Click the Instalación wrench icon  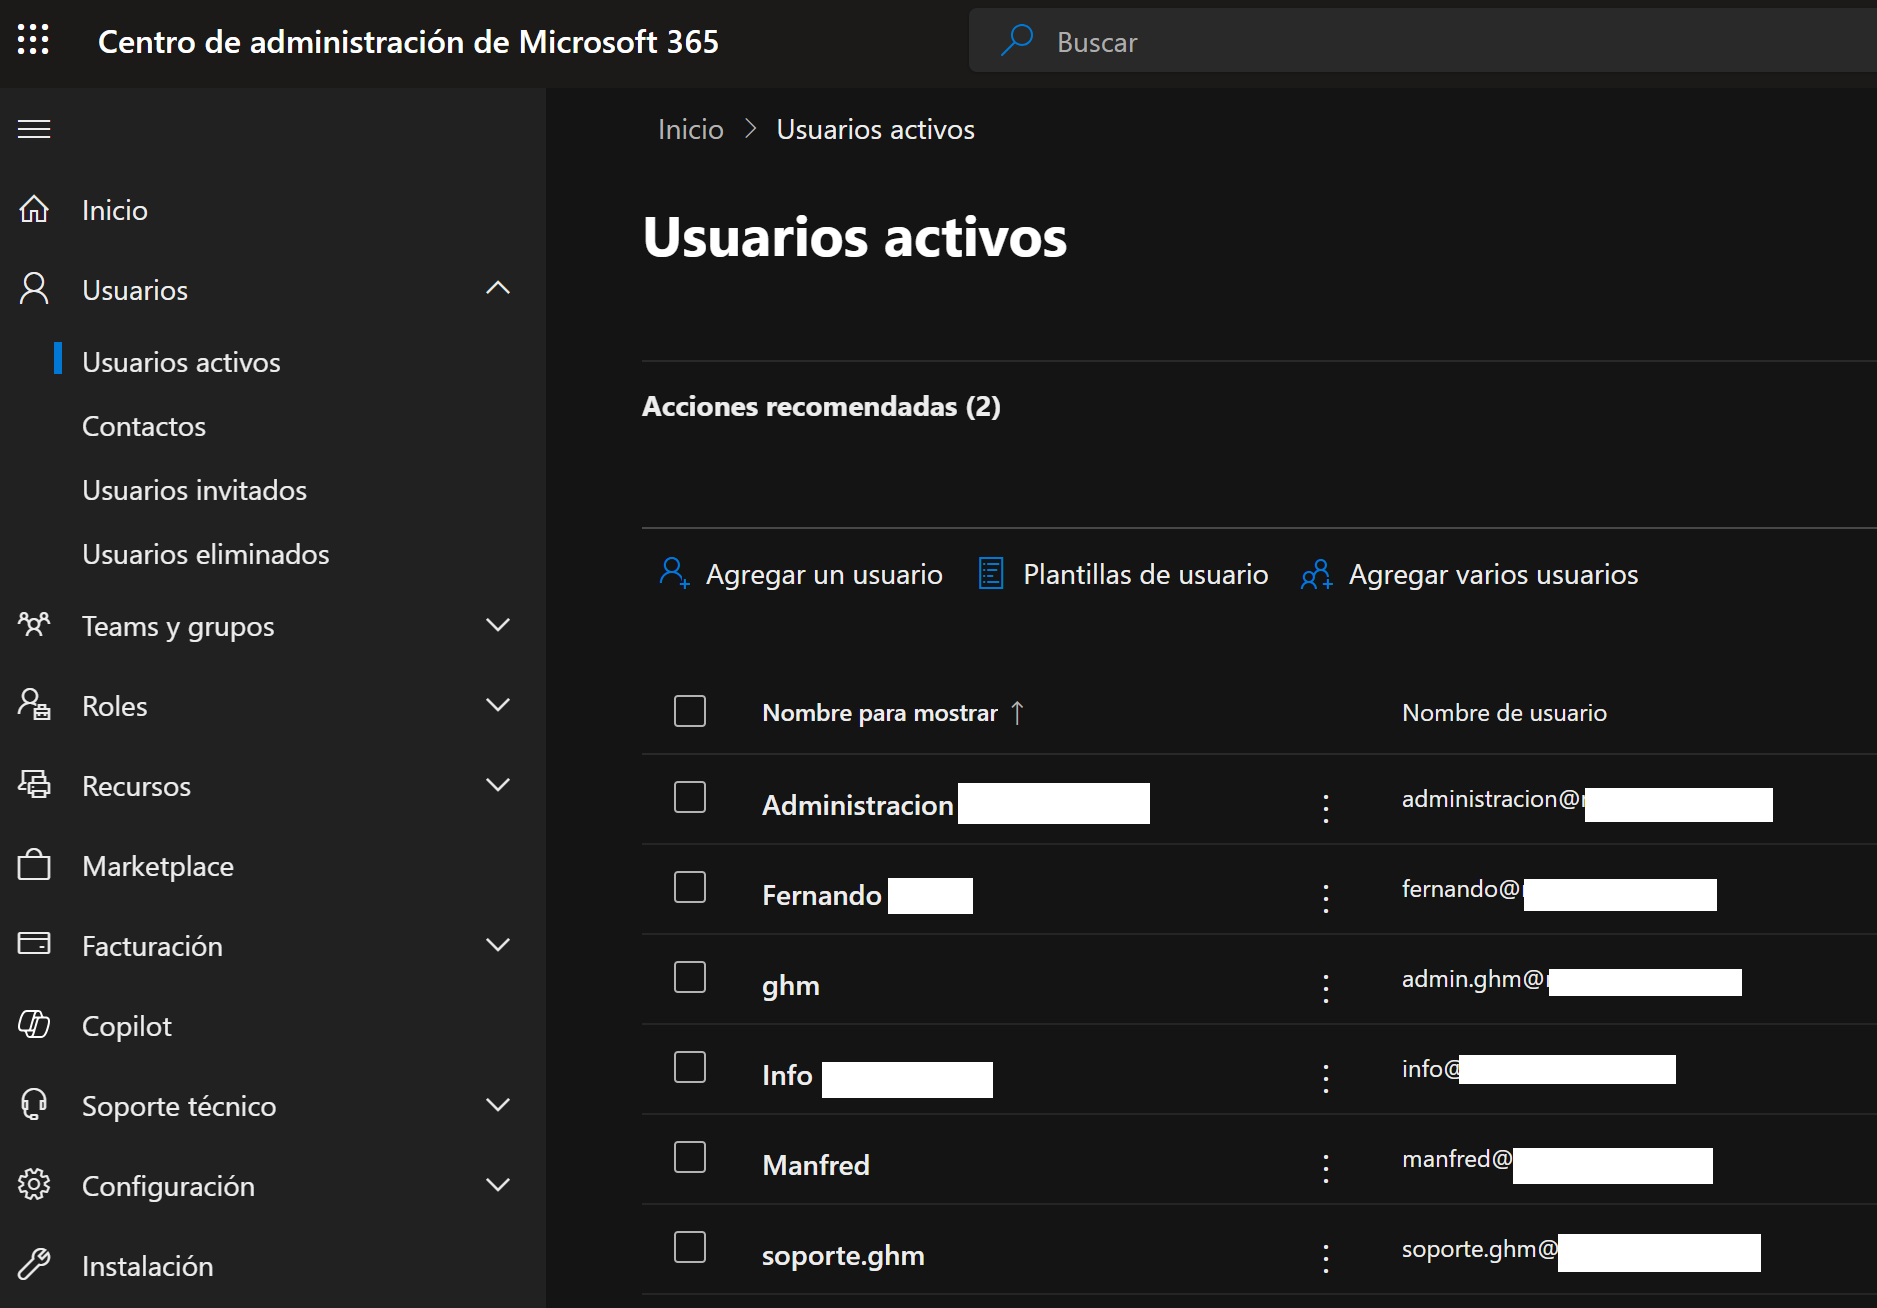[x=34, y=1265]
